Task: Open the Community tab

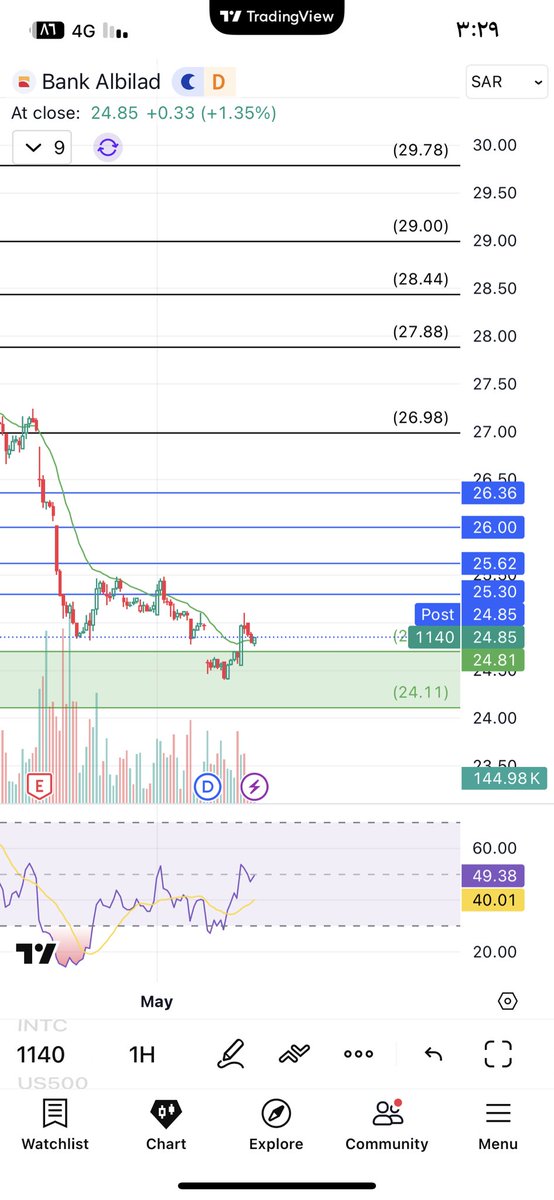Action: coord(387,1125)
